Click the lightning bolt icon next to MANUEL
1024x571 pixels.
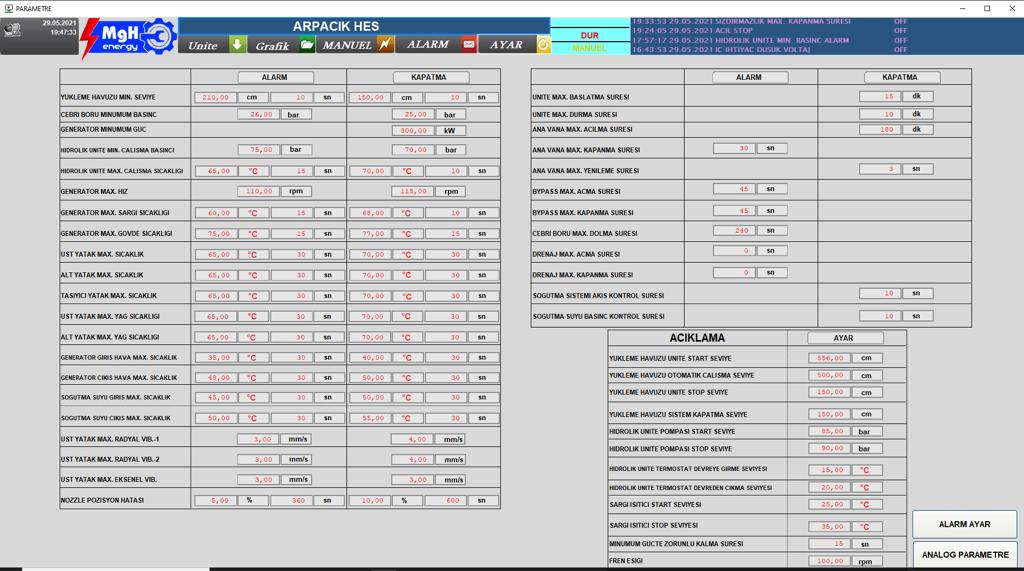click(x=385, y=45)
